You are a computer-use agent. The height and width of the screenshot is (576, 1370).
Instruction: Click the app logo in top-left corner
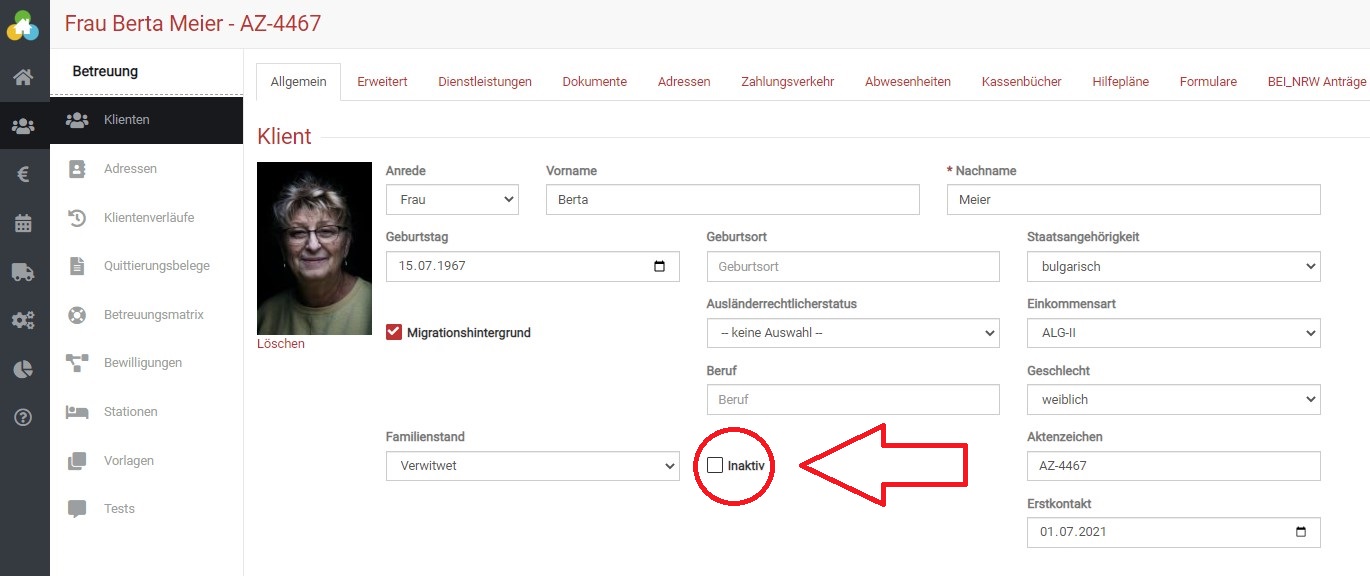[x=23, y=24]
